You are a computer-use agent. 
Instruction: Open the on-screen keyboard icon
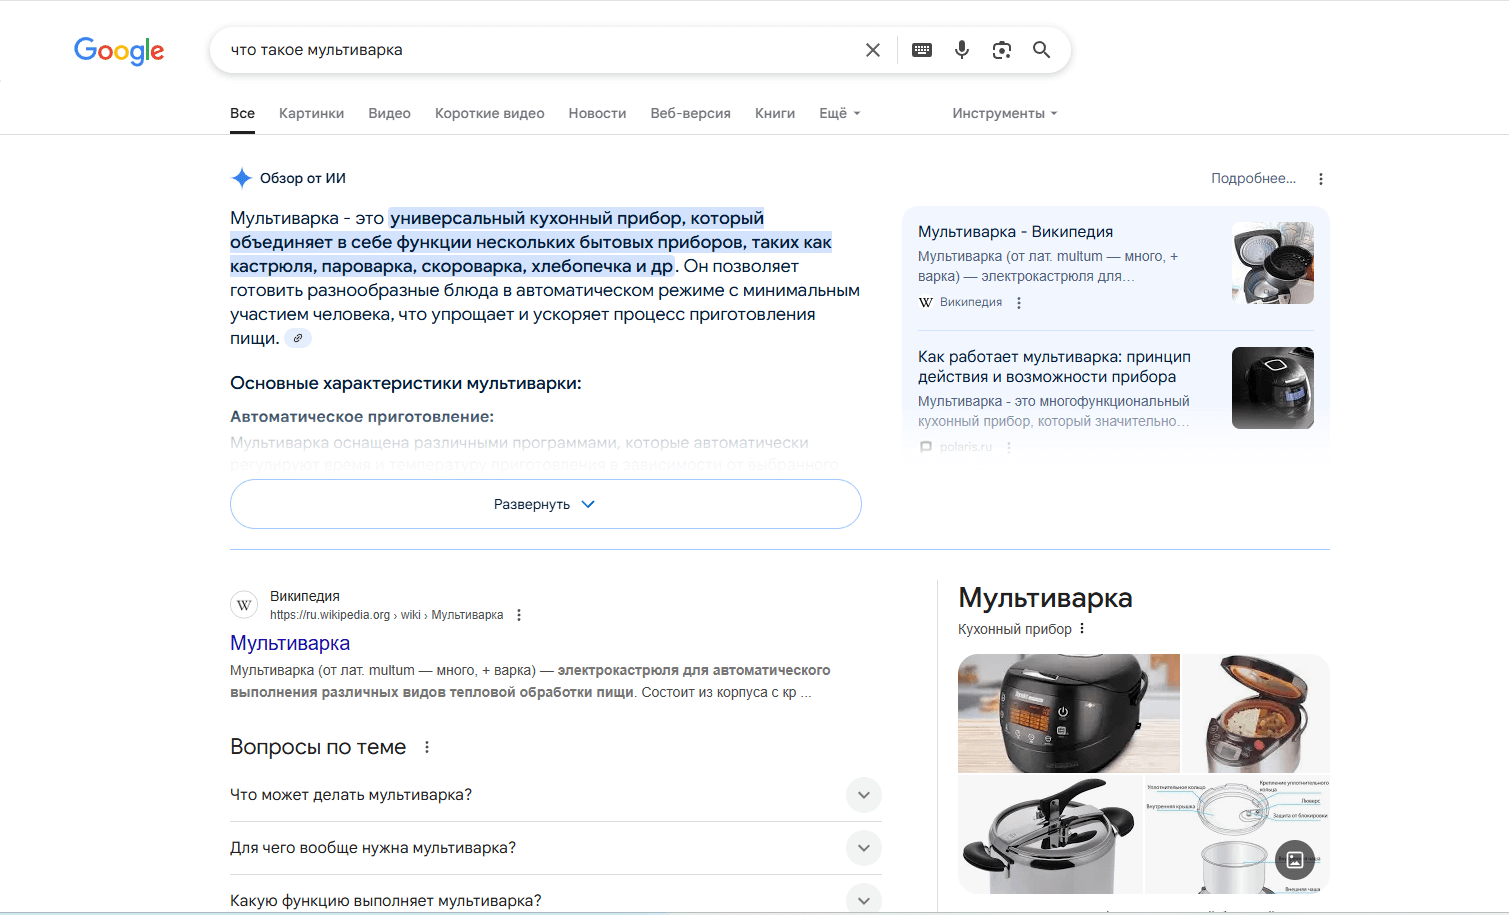click(x=922, y=50)
